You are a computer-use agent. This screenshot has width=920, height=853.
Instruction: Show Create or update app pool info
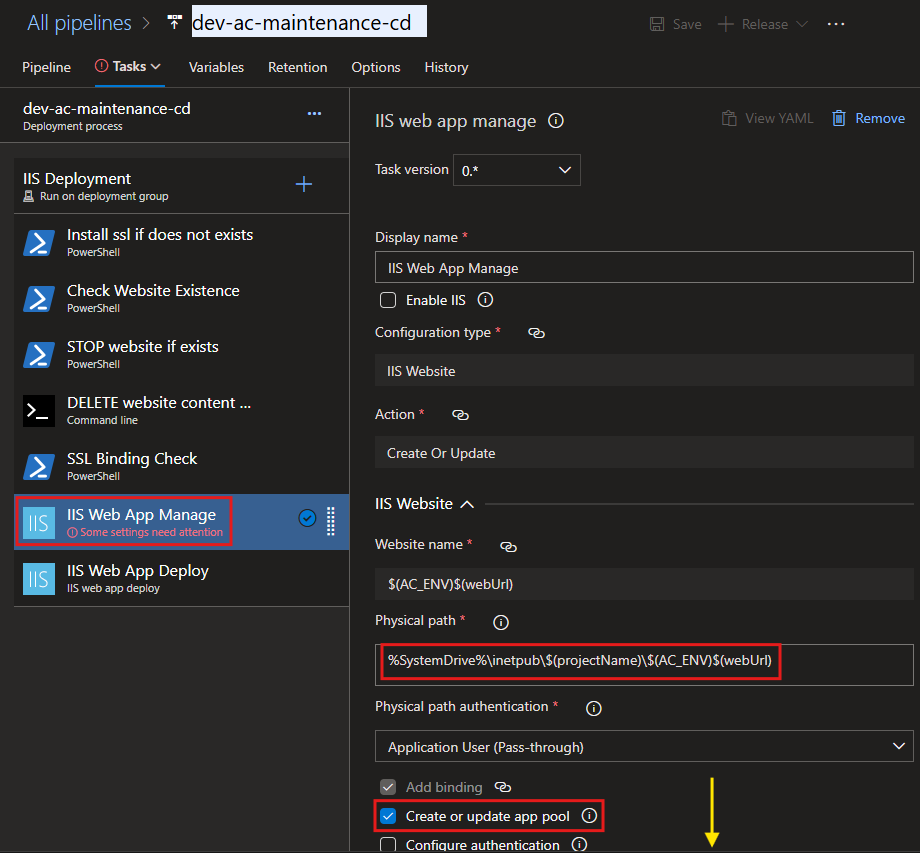(x=589, y=815)
